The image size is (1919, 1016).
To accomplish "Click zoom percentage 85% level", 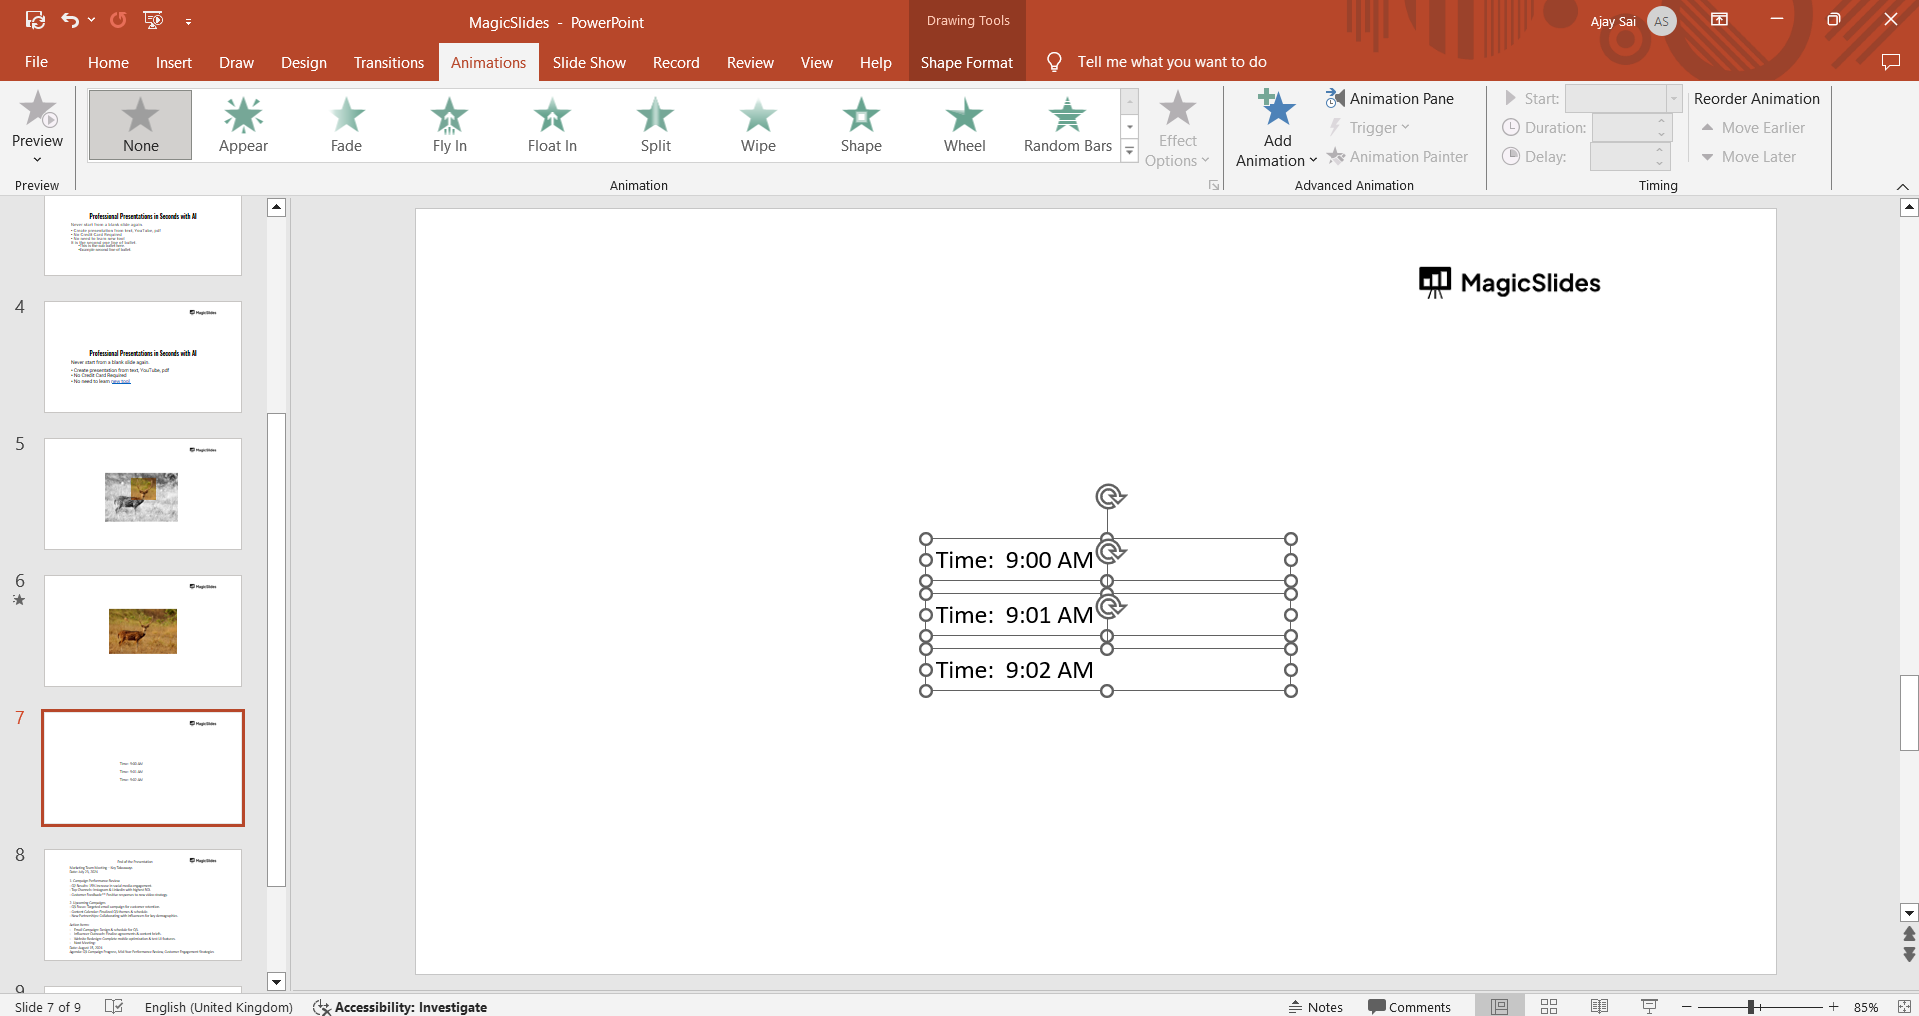I will click(x=1866, y=1007).
